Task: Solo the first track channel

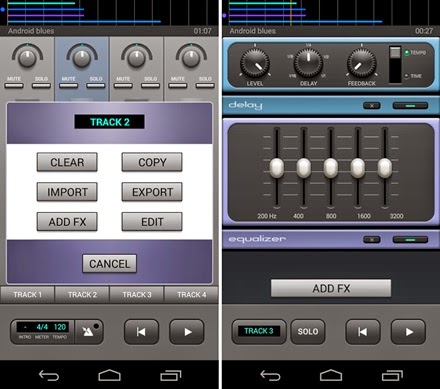Action: [x=41, y=85]
